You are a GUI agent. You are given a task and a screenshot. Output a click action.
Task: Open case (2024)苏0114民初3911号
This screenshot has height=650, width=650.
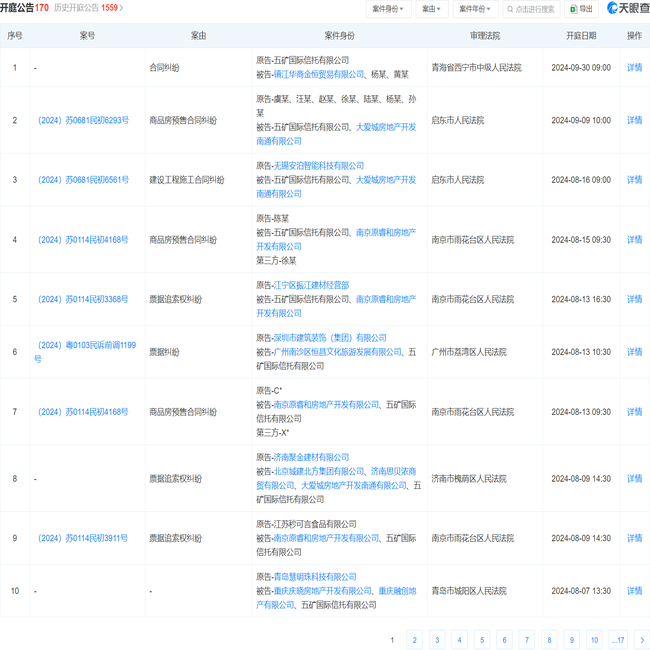click(83, 538)
